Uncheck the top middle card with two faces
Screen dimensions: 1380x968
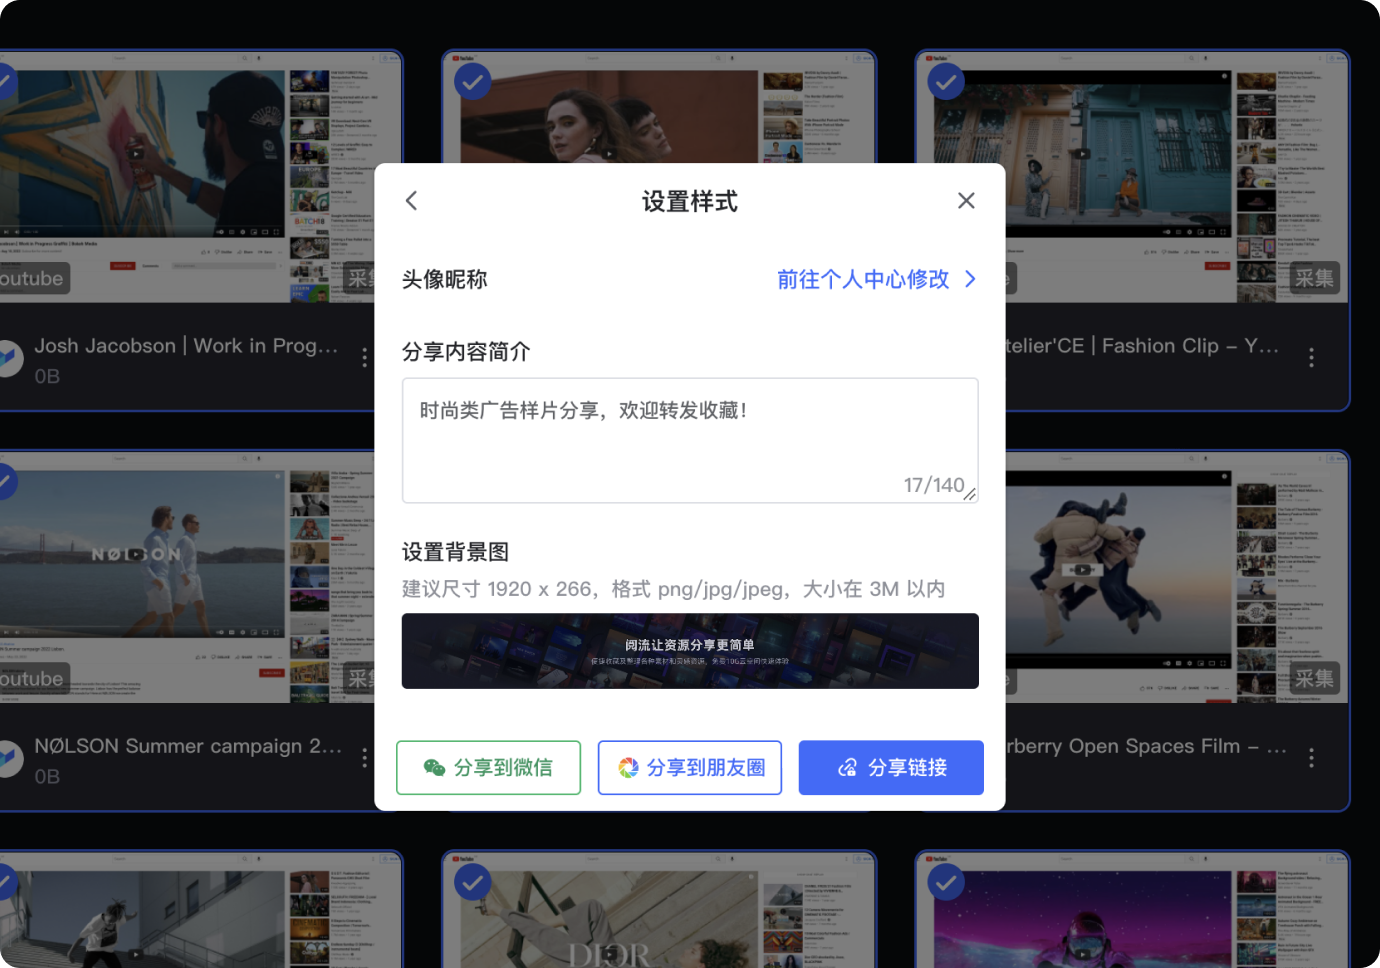(x=473, y=81)
